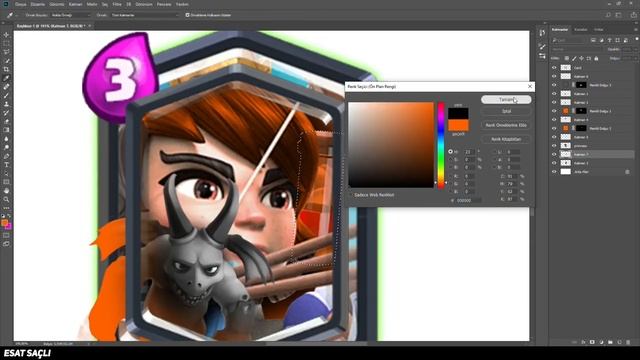Switch to the Kanallar tab
Viewport: 640px width, 360px height.
tap(580, 30)
